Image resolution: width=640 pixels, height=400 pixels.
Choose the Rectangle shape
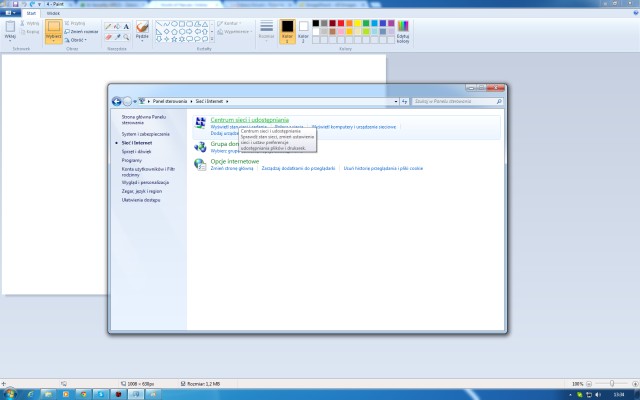click(182, 24)
